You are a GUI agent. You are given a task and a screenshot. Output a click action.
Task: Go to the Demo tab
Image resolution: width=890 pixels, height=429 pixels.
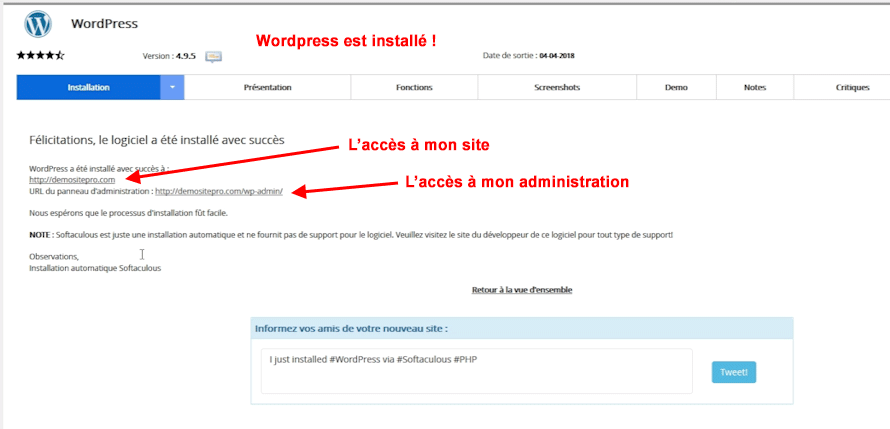point(676,87)
